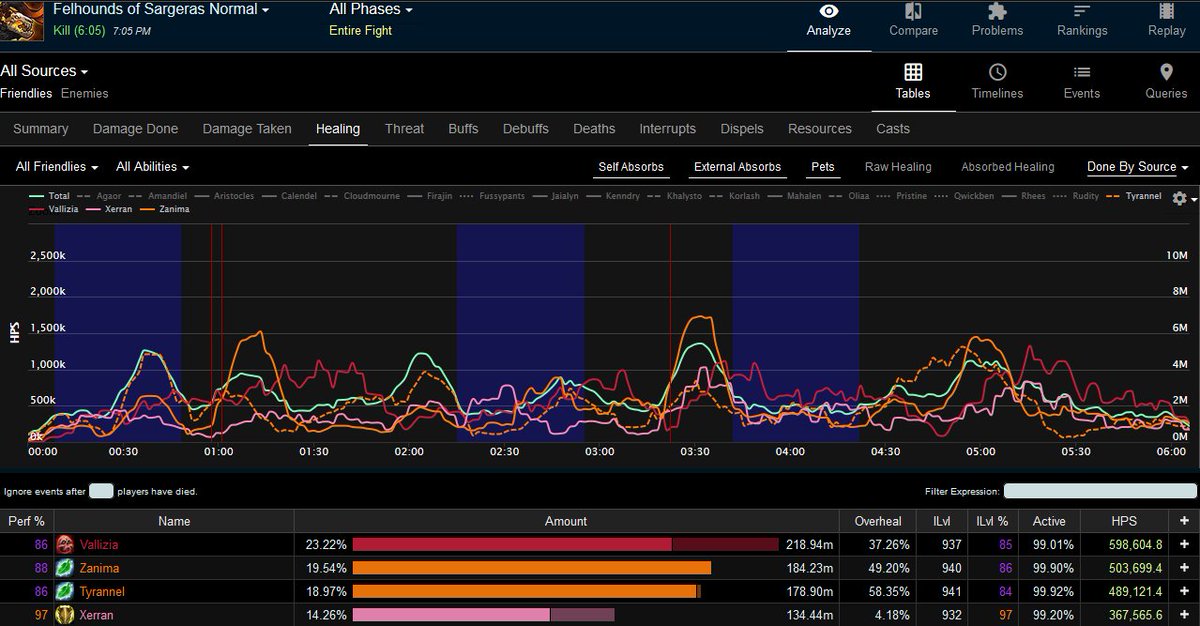
Task: Switch to Tables grid view
Action: (x=913, y=72)
